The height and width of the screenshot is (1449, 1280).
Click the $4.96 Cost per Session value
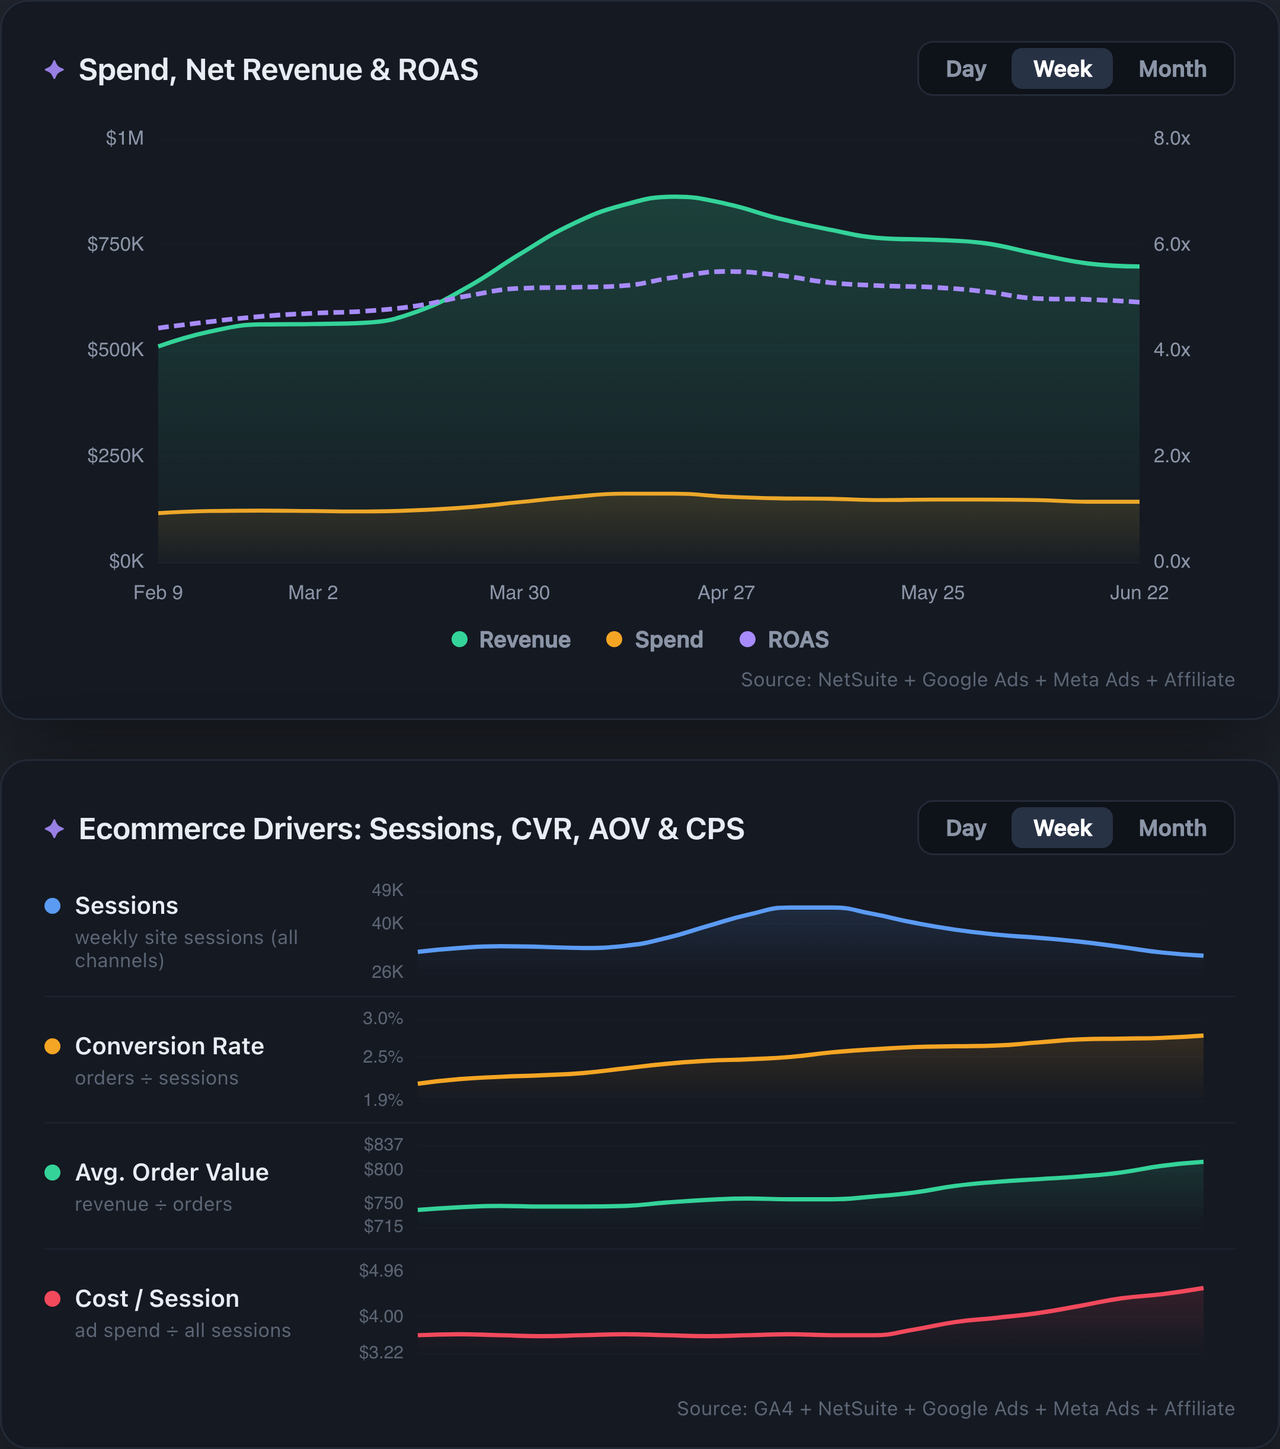coord(381,1271)
